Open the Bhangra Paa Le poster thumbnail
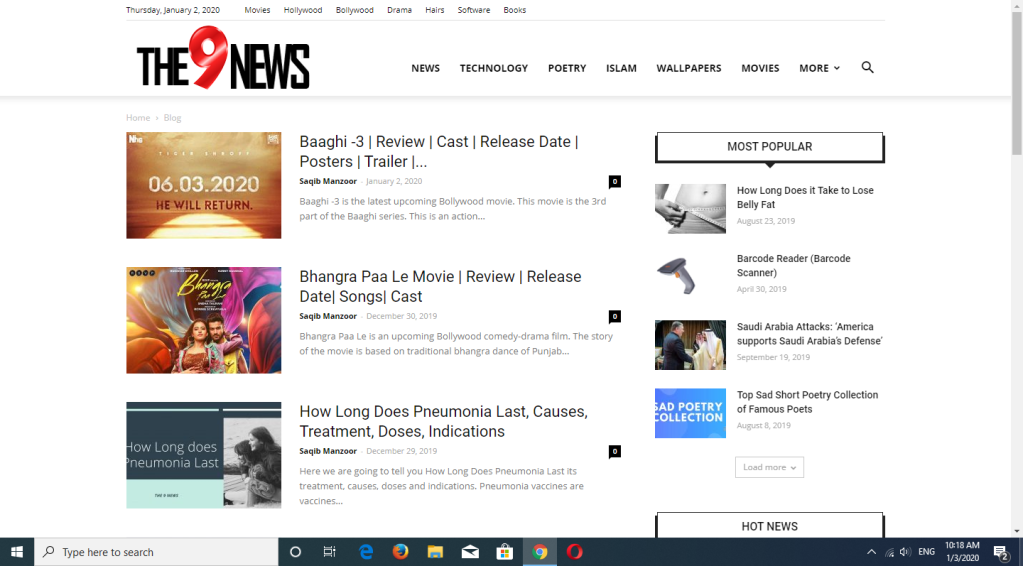 [x=203, y=320]
